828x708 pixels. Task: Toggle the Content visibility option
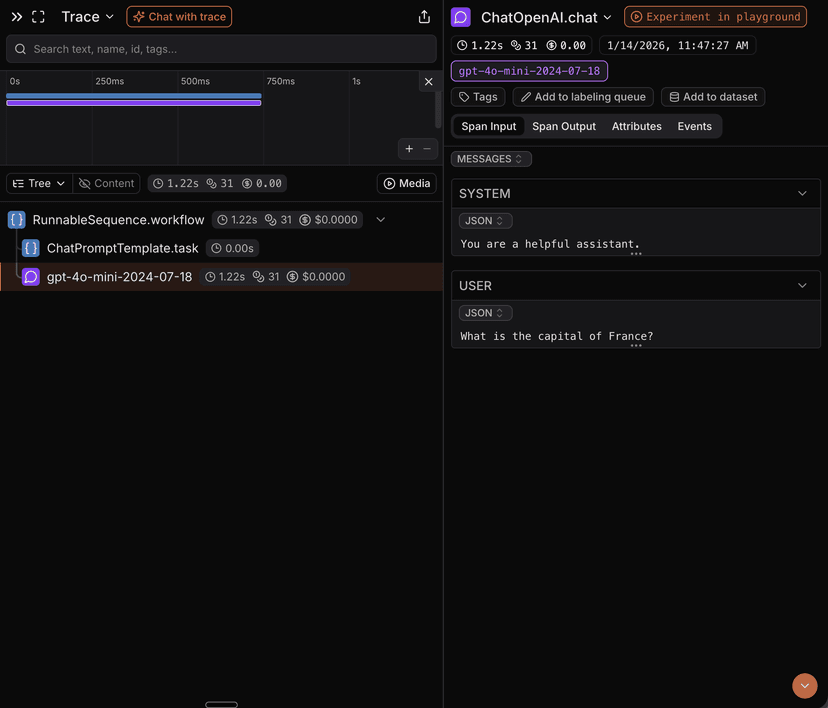point(106,183)
